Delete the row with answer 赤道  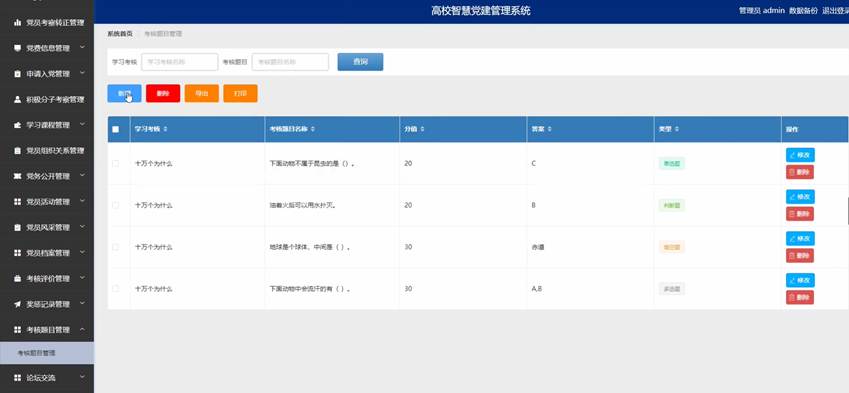pos(800,256)
